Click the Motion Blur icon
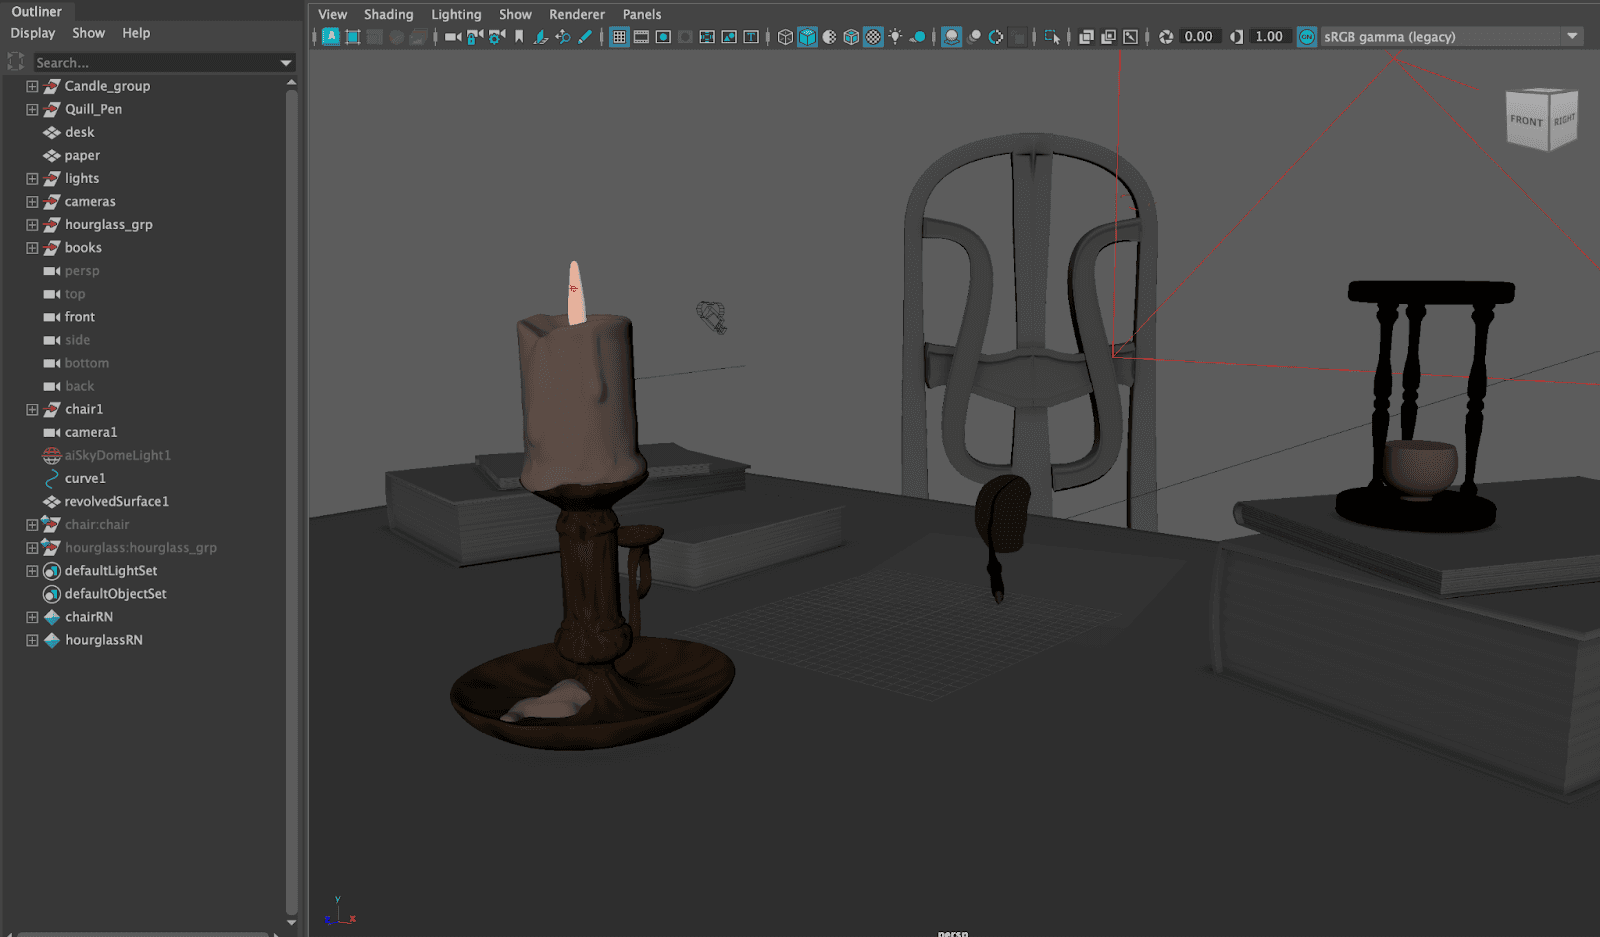 [x=974, y=37]
